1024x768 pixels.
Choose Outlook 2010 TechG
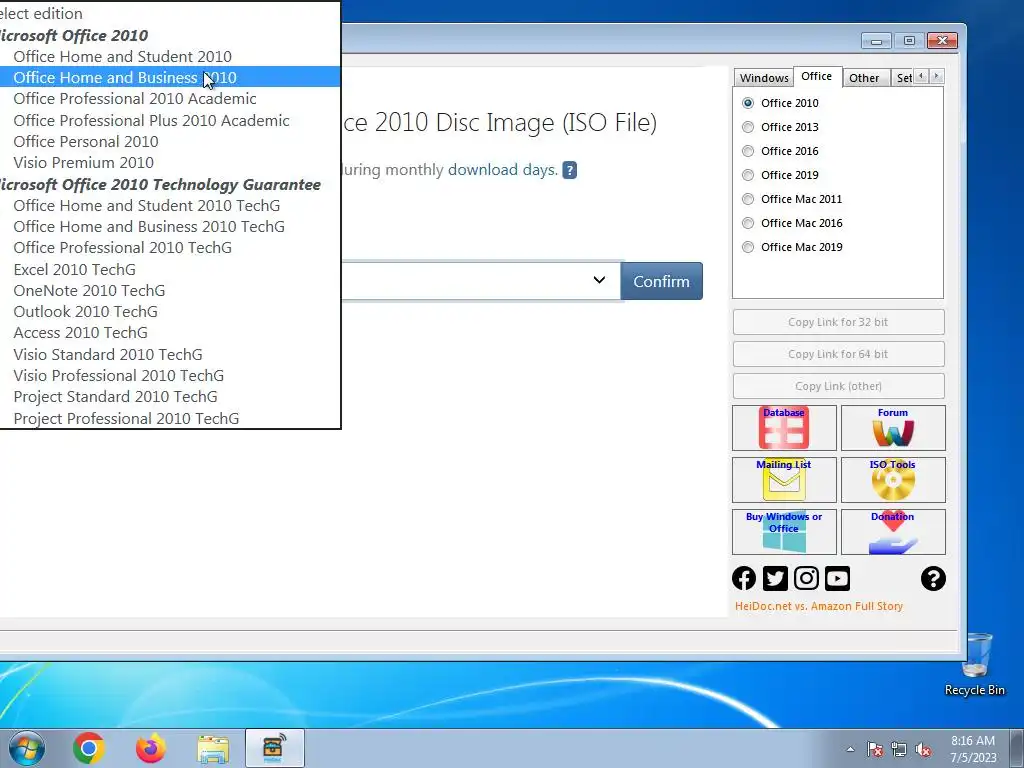(x=170, y=312)
